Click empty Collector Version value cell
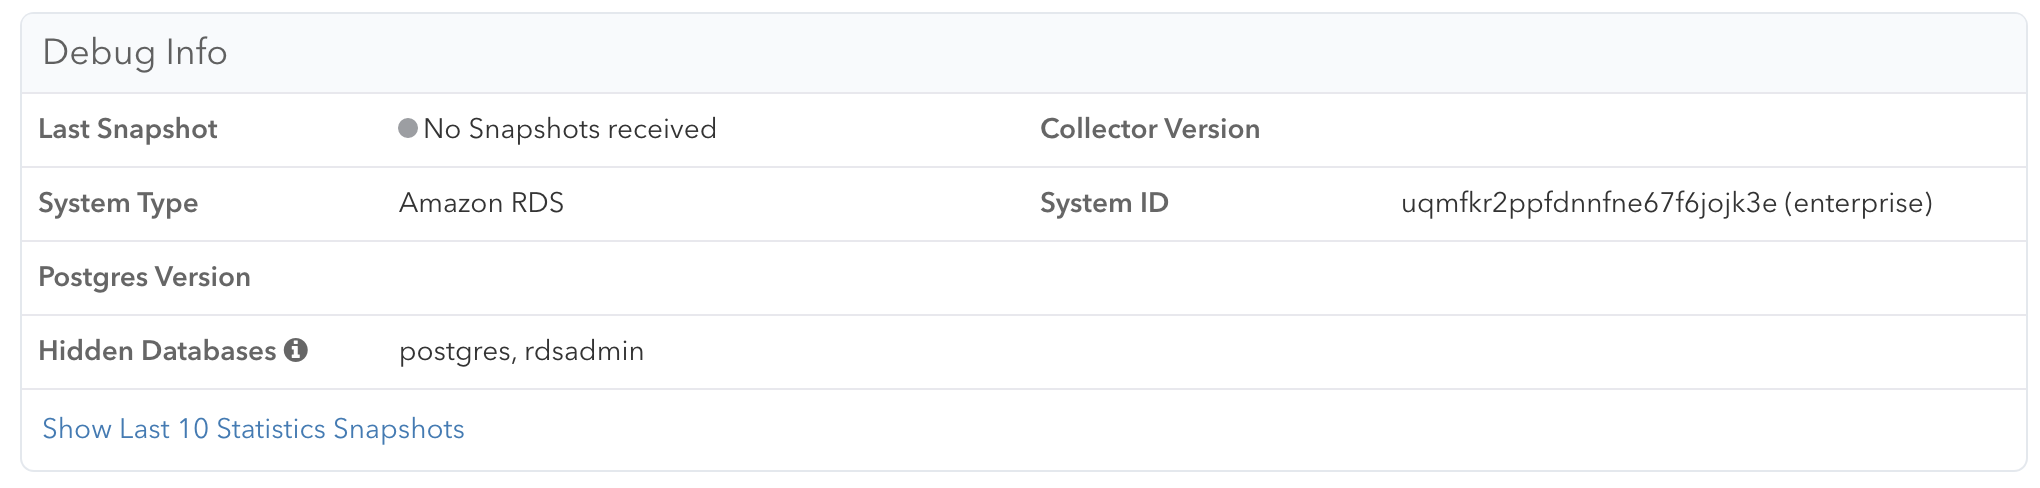Image resolution: width=2040 pixels, height=488 pixels. click(1705, 129)
